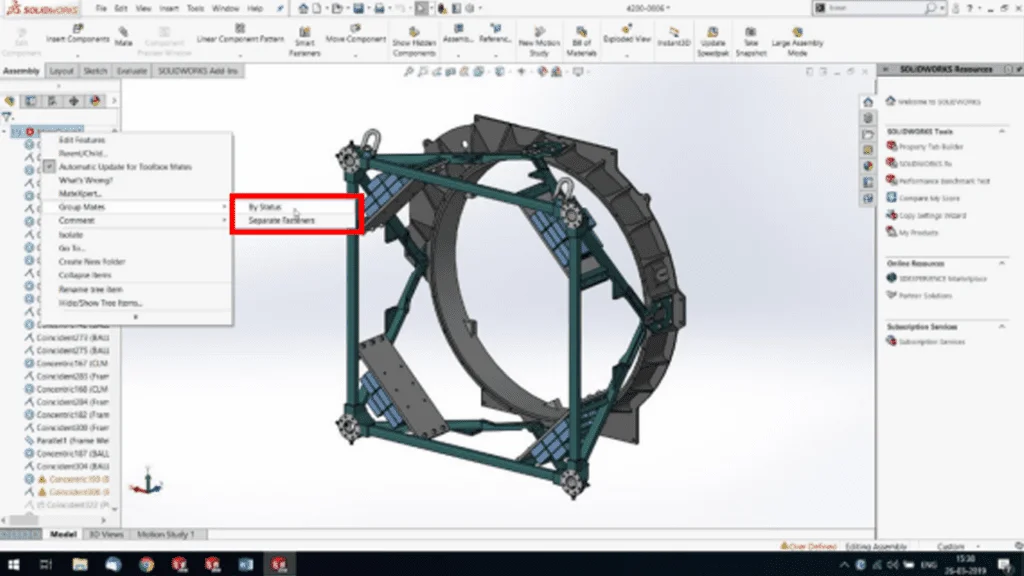Click Show Hidden Components
1024x576 pixels.
pyautogui.click(x=414, y=42)
